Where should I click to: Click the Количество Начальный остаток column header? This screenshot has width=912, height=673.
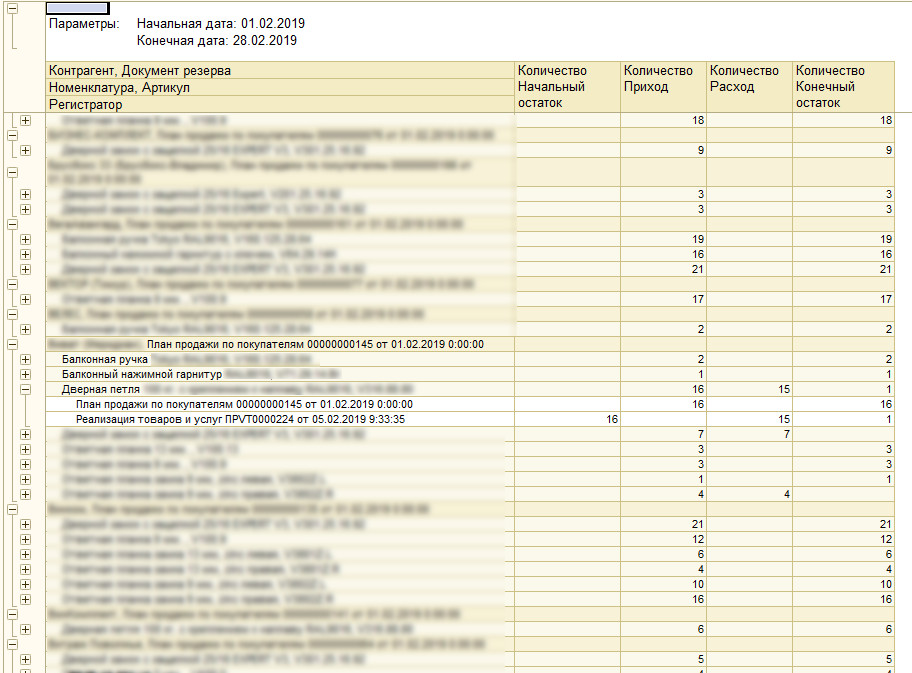click(566, 87)
